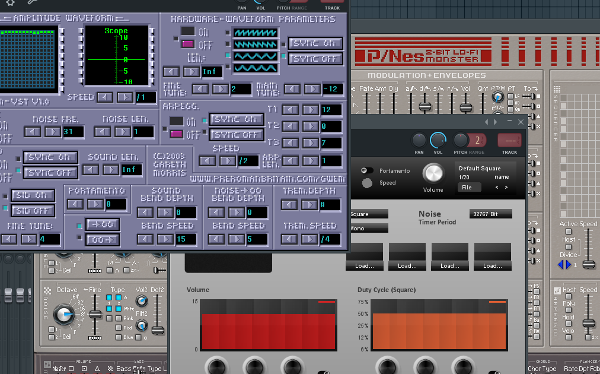
Task: Select the →00 bend direction button
Action: 103,224
